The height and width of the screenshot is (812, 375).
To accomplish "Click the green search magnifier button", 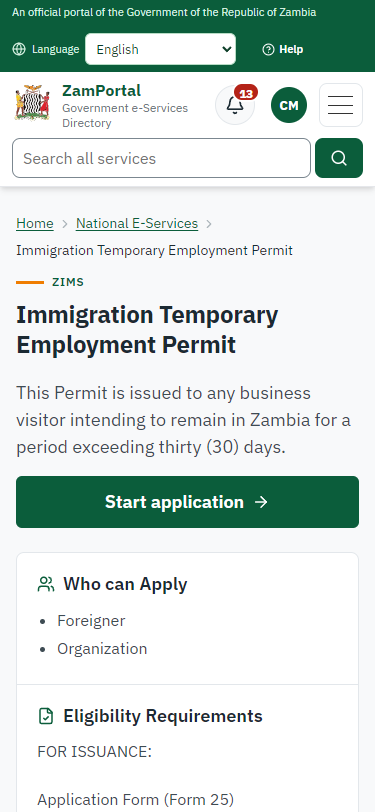I will tap(339, 158).
